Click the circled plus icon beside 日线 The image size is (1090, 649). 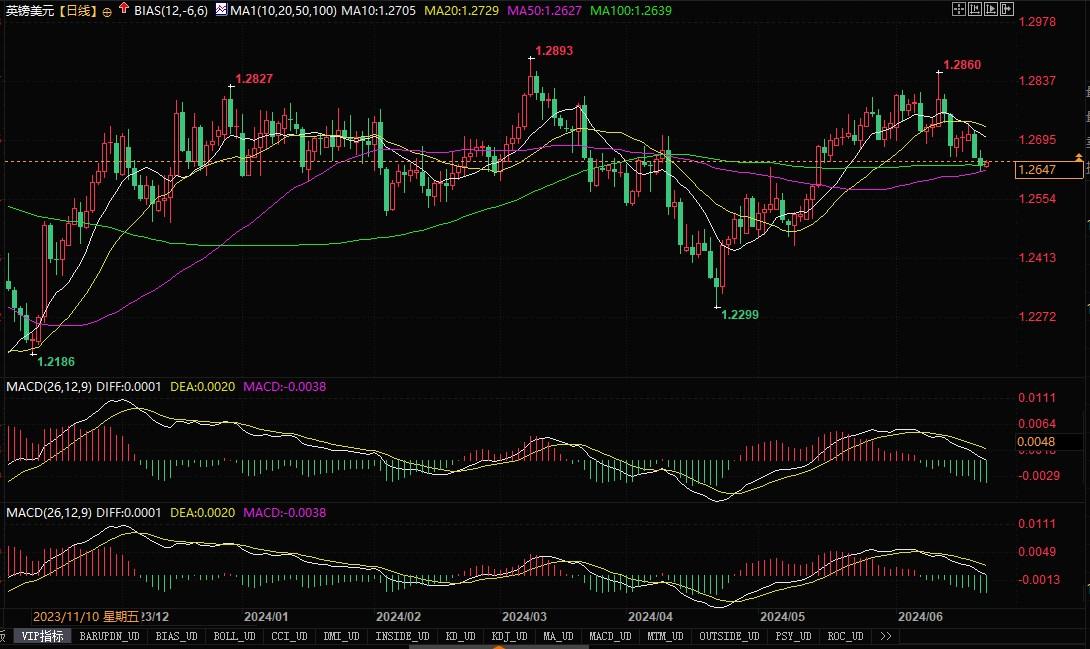106,12
